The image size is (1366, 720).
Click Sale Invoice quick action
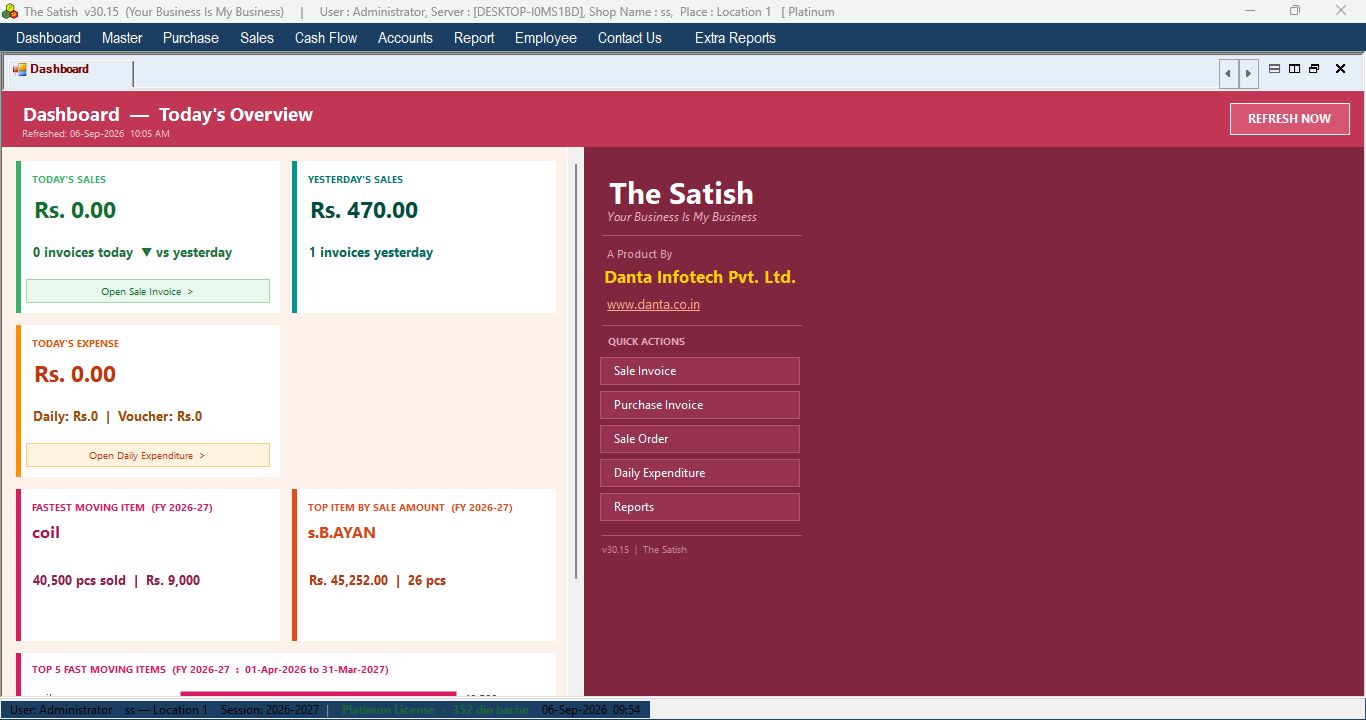click(x=700, y=371)
